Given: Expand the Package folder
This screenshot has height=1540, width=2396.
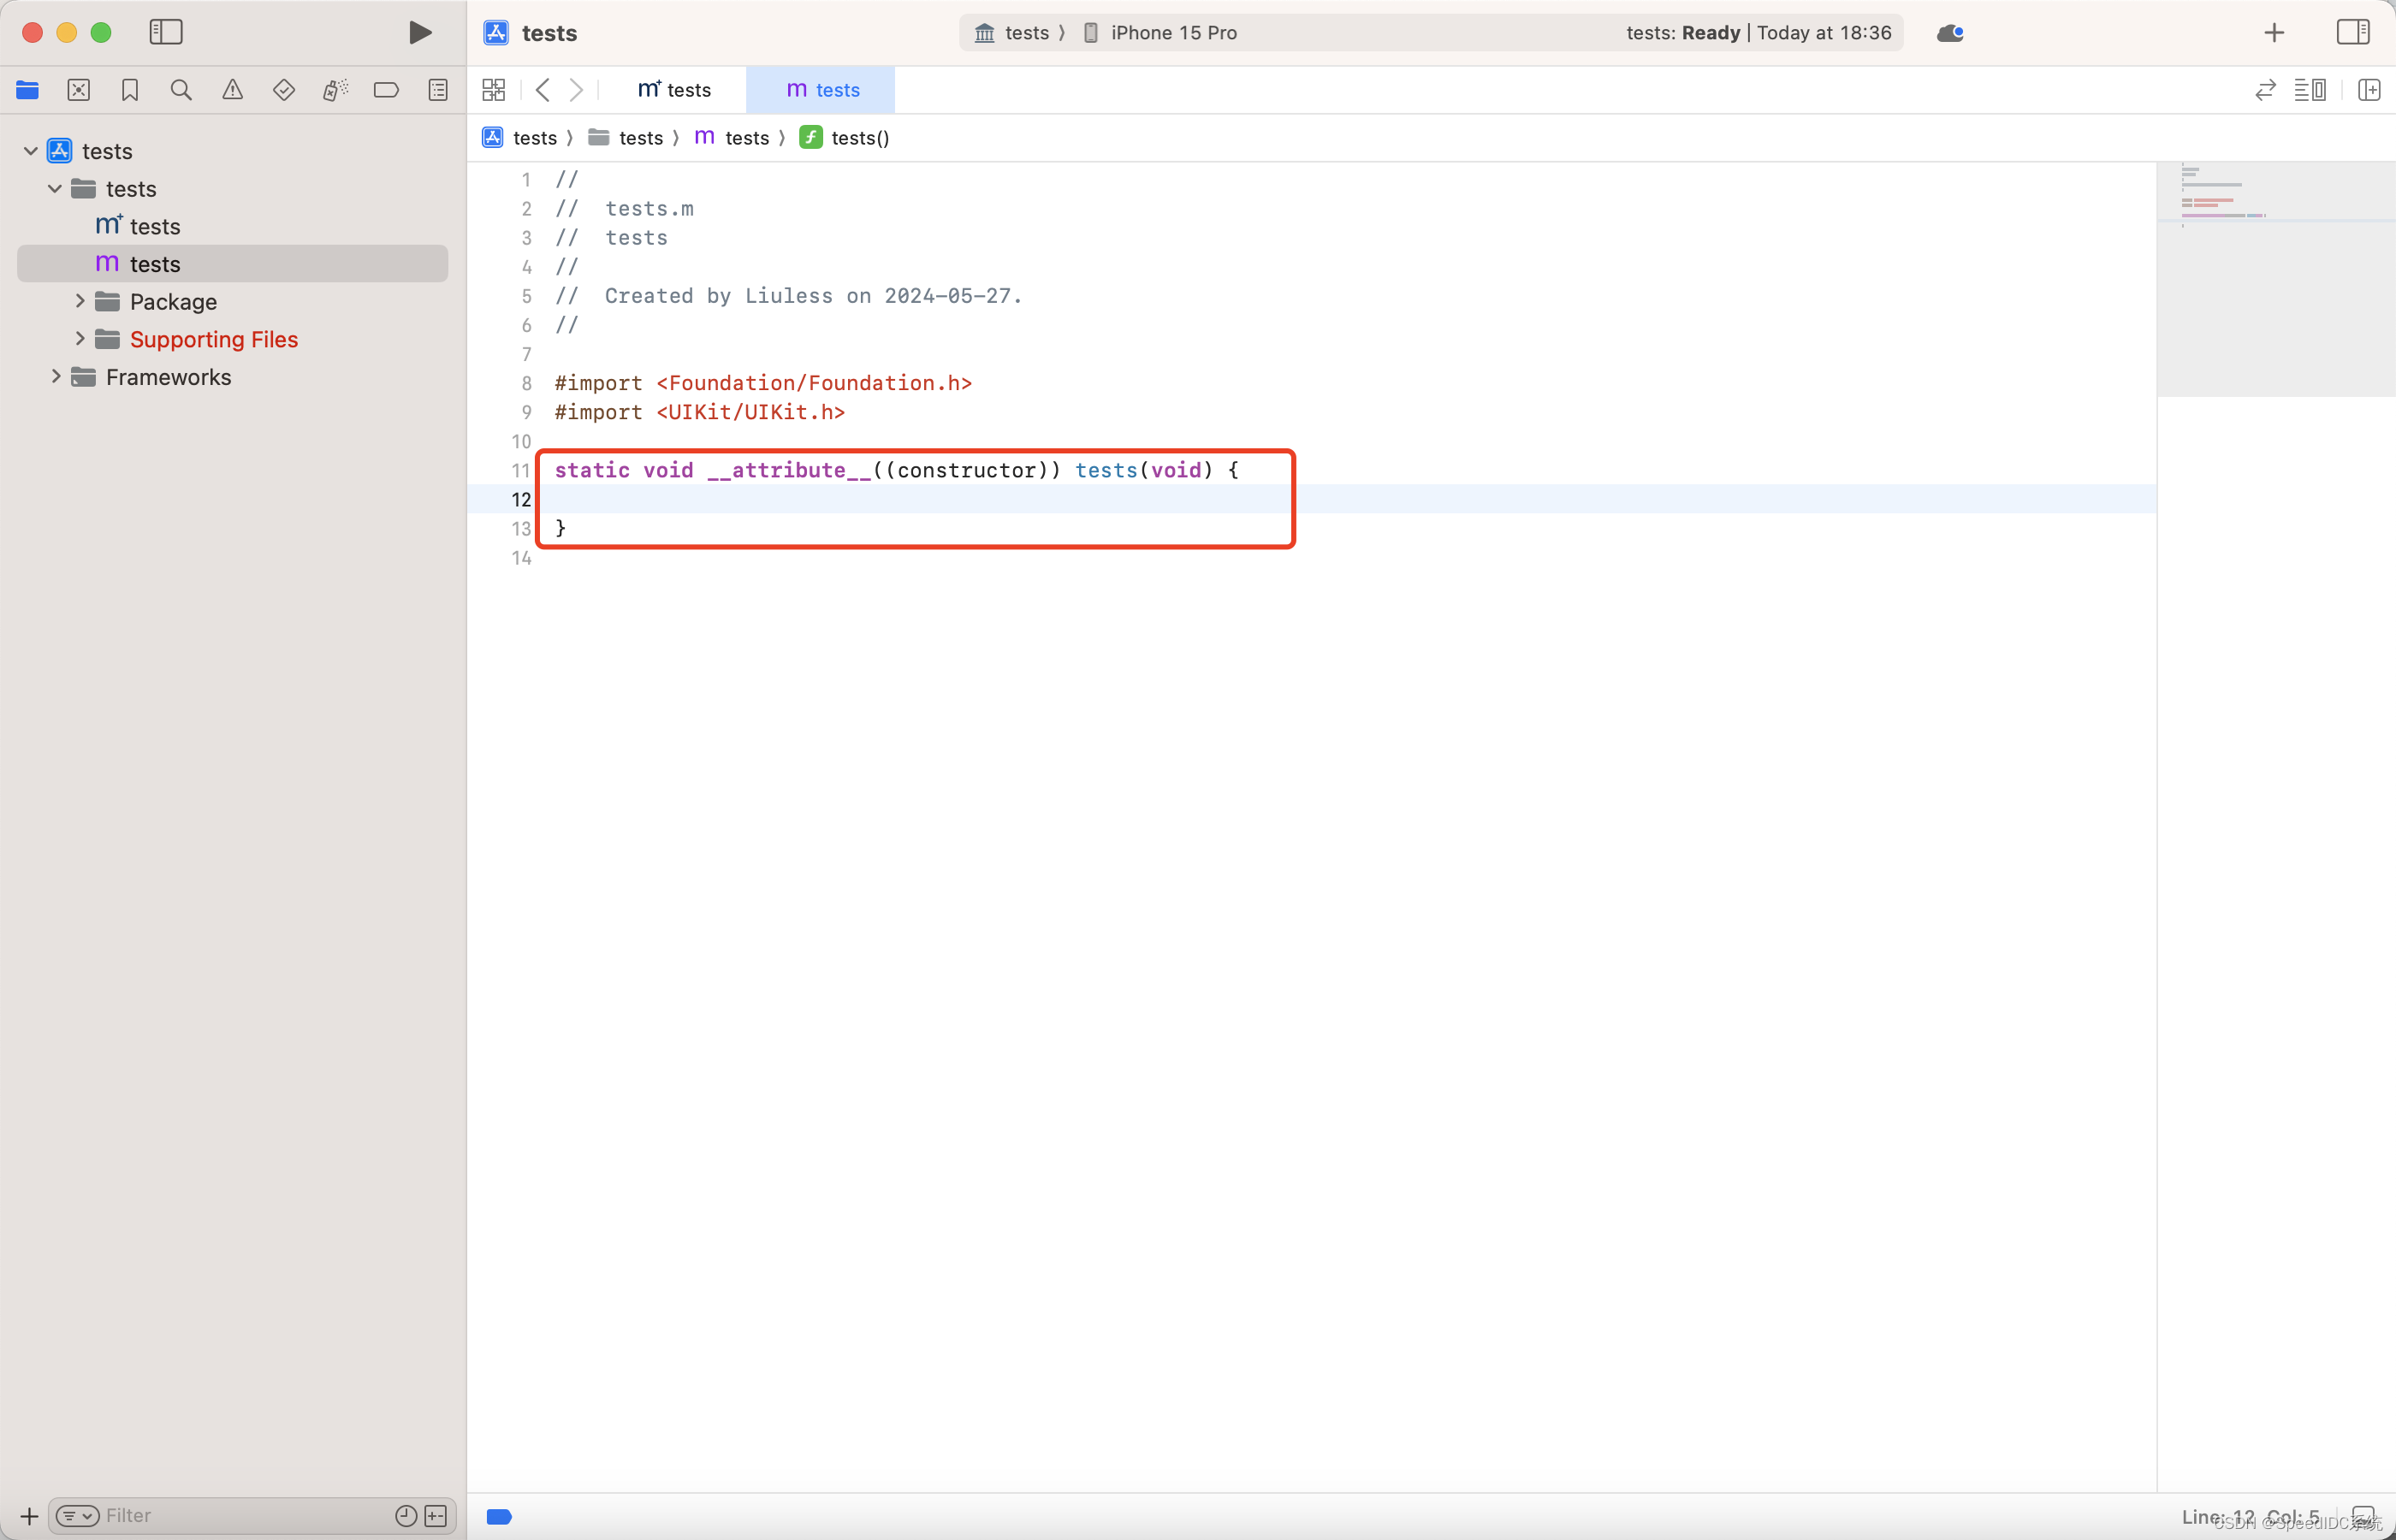Looking at the screenshot, I should pos(80,301).
